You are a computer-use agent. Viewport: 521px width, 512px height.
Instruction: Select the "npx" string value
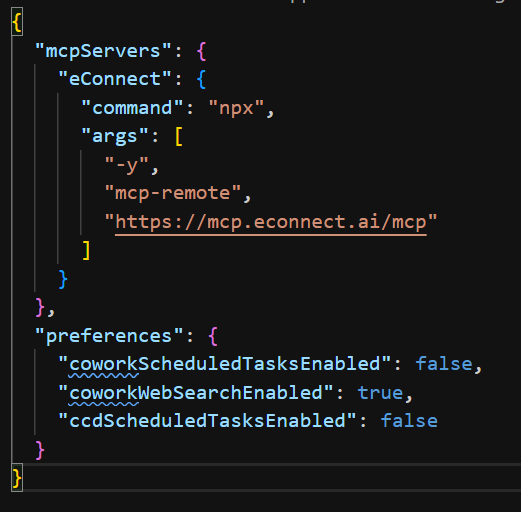(236, 108)
